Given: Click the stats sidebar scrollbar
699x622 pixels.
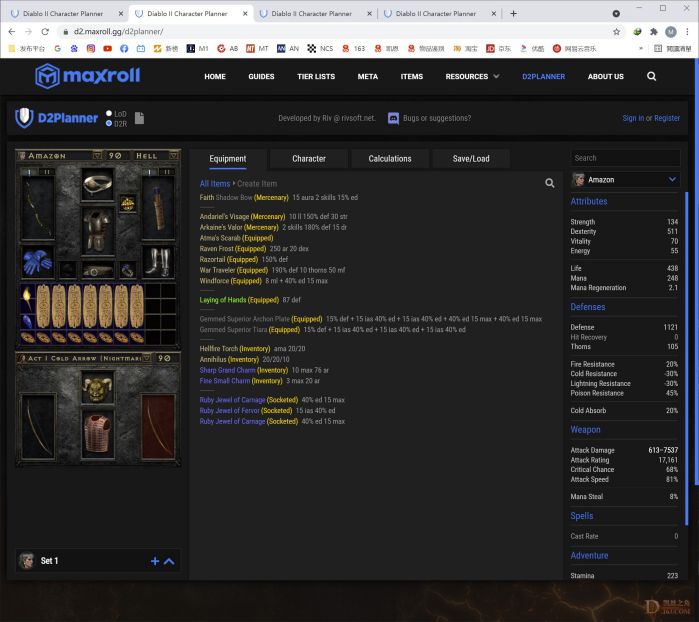Looking at the screenshot, I should pyautogui.click(x=686, y=359).
